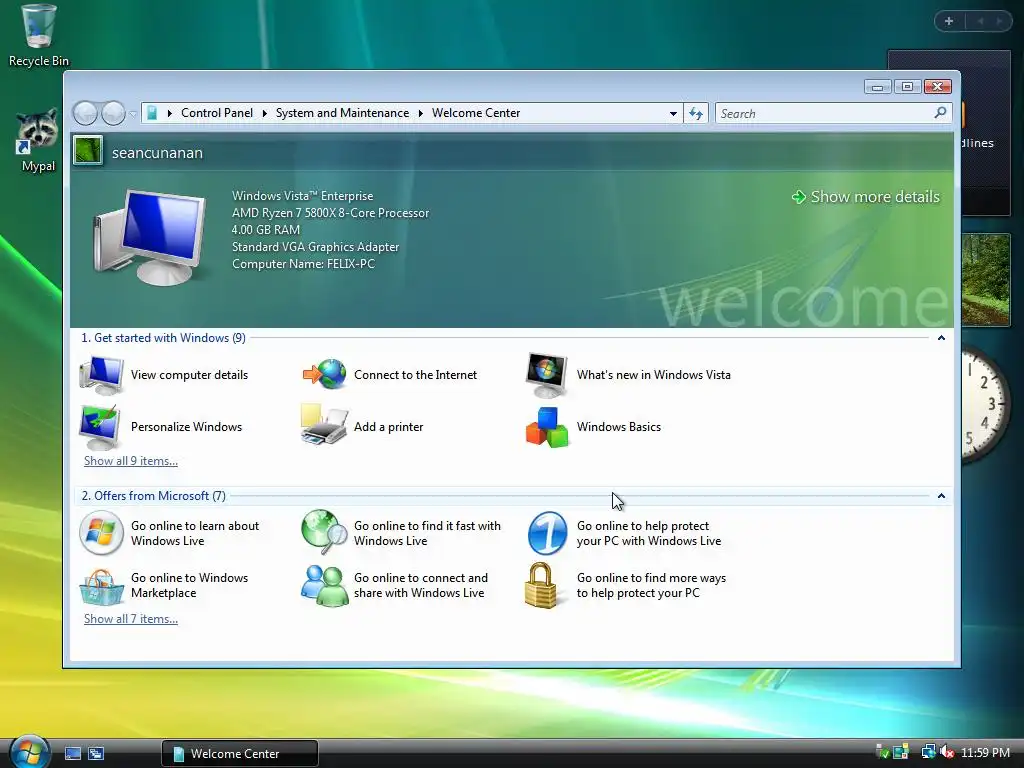The width and height of the screenshot is (1024, 768).
Task: Click the Control Panel icon in address bar
Action: 152,113
